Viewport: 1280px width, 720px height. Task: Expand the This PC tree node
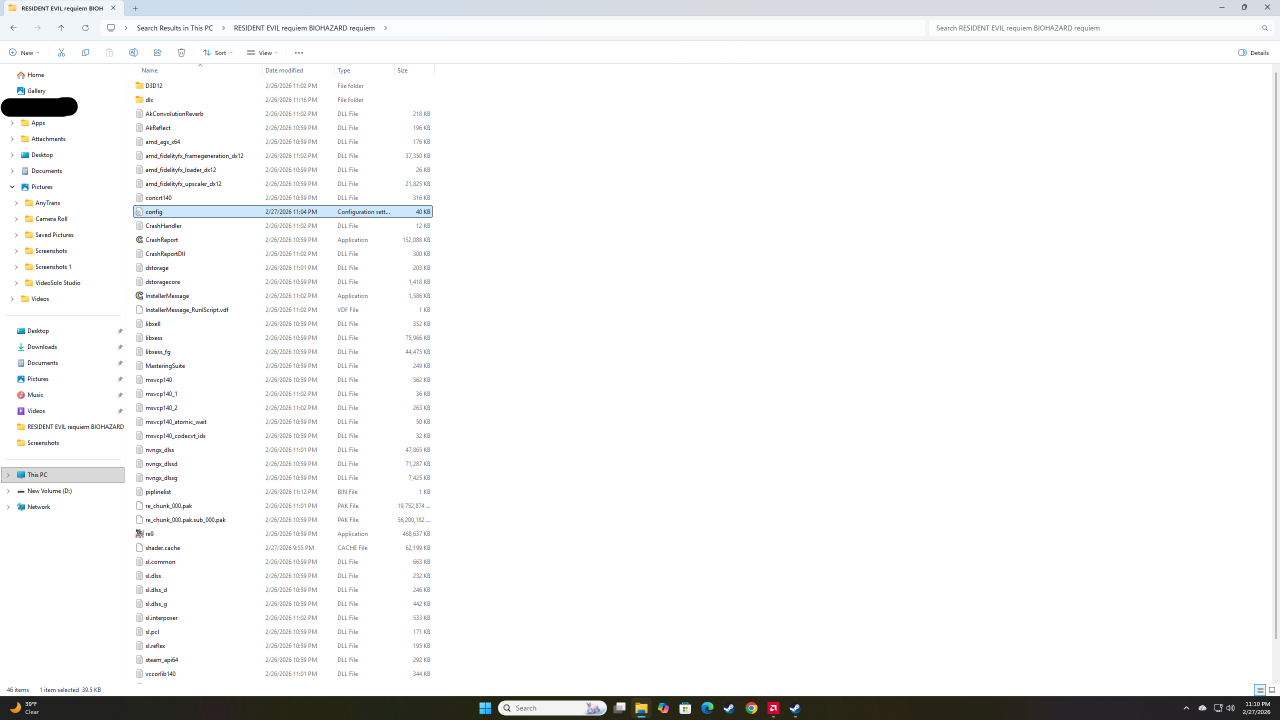(8, 475)
